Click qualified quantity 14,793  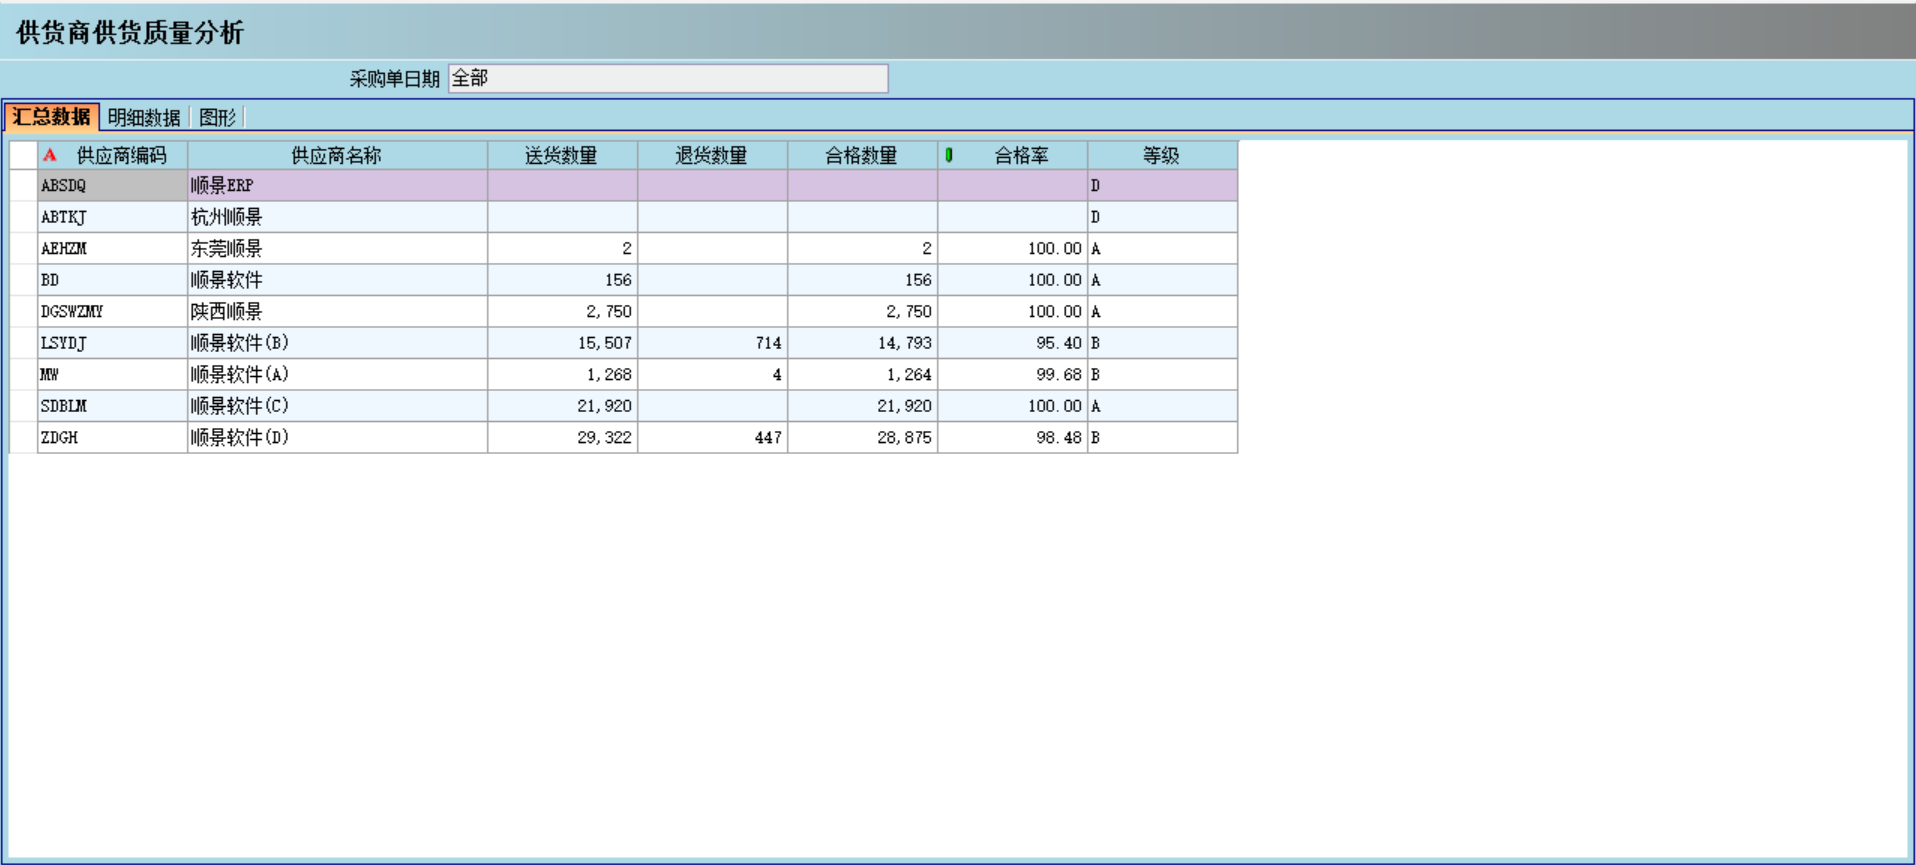pyautogui.click(x=862, y=343)
